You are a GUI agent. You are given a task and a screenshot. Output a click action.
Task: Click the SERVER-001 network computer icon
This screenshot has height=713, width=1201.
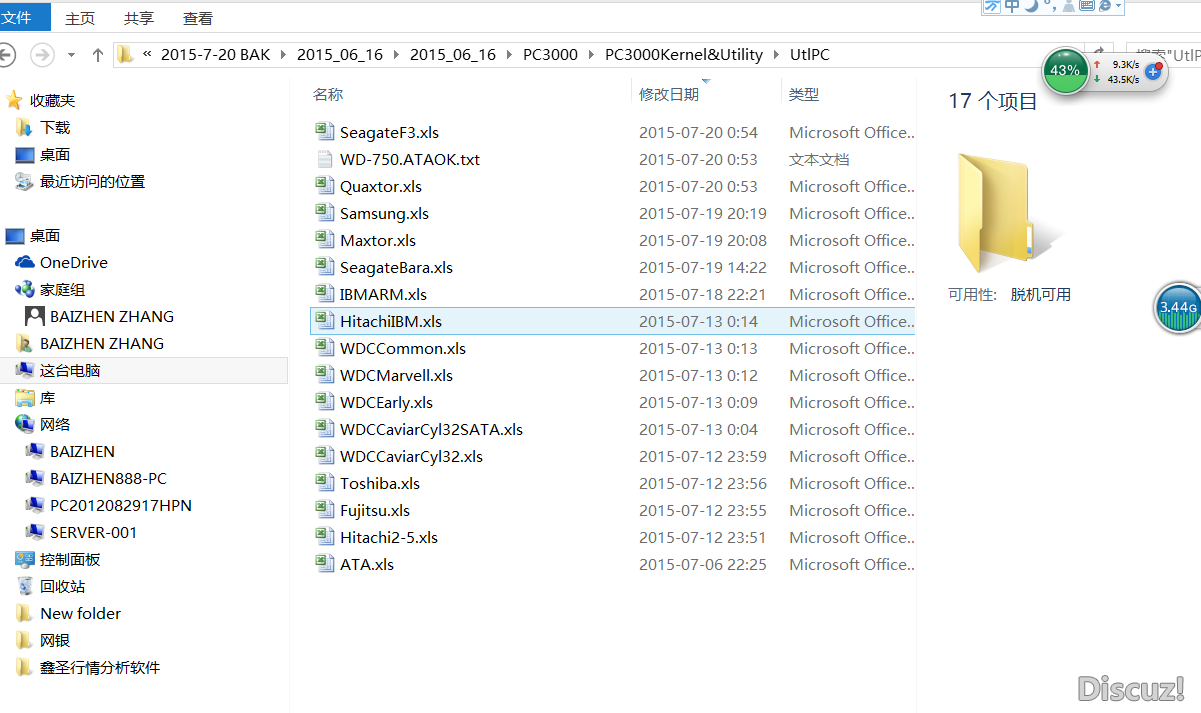tap(34, 532)
